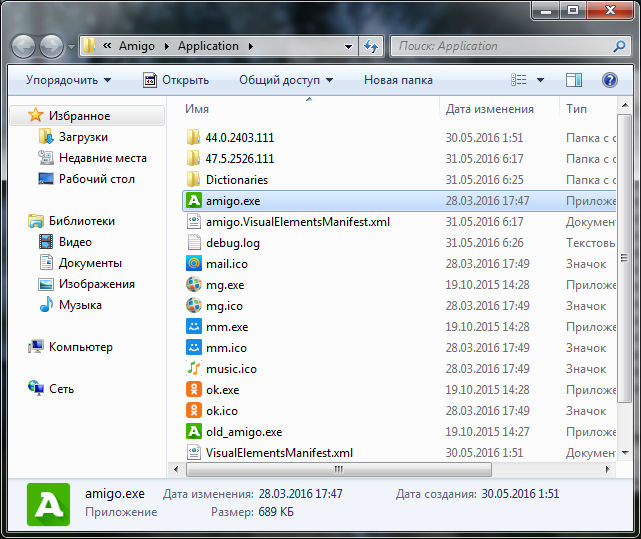641x539 pixels.
Task: Click the mm.exe blue smiley icon
Action: click(x=194, y=326)
